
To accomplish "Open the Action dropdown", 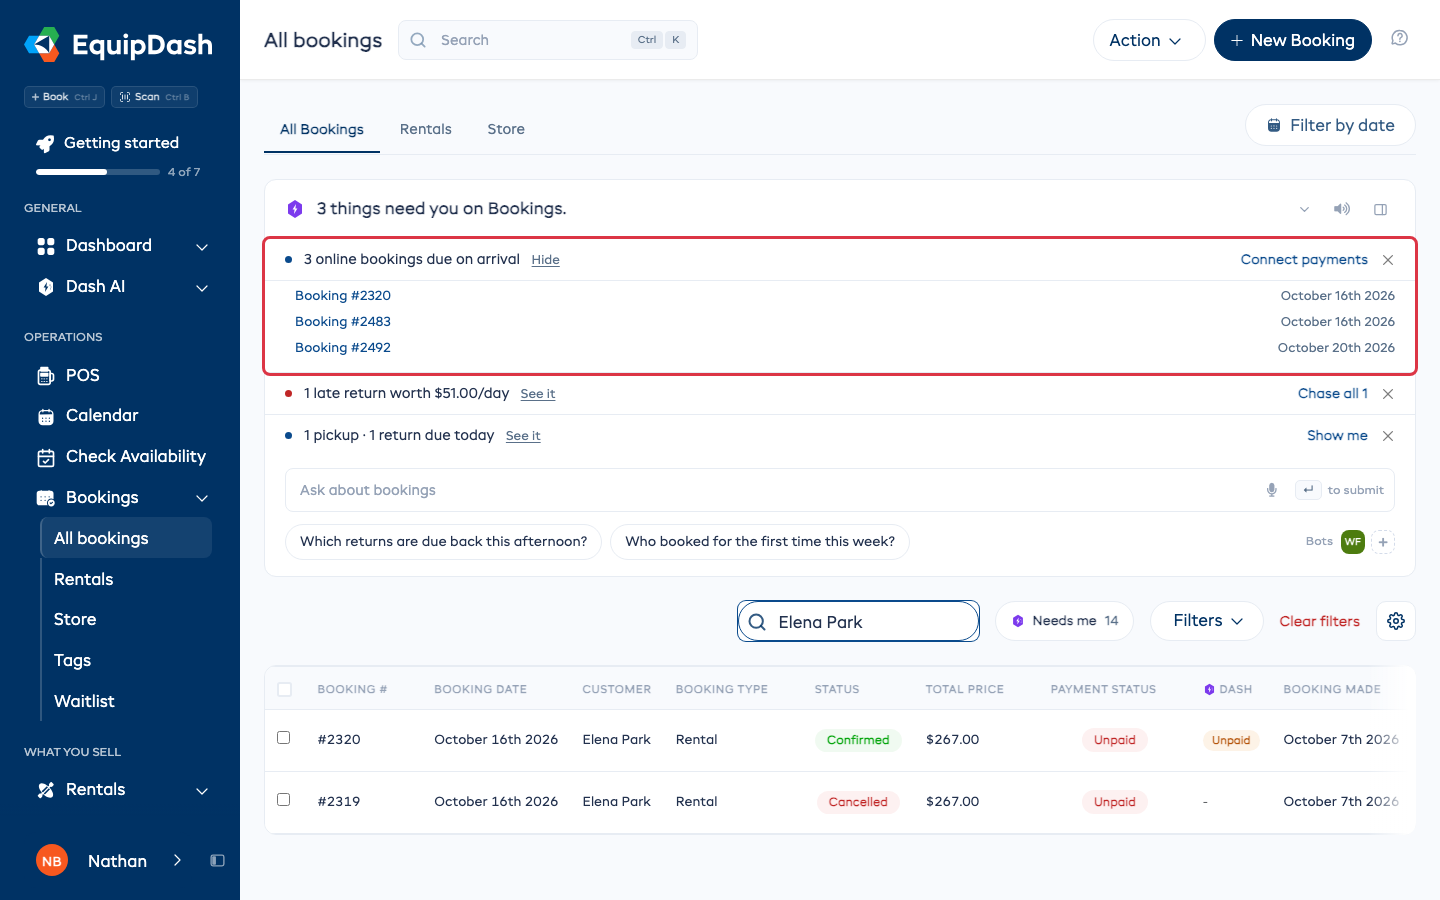I will [x=1148, y=40].
